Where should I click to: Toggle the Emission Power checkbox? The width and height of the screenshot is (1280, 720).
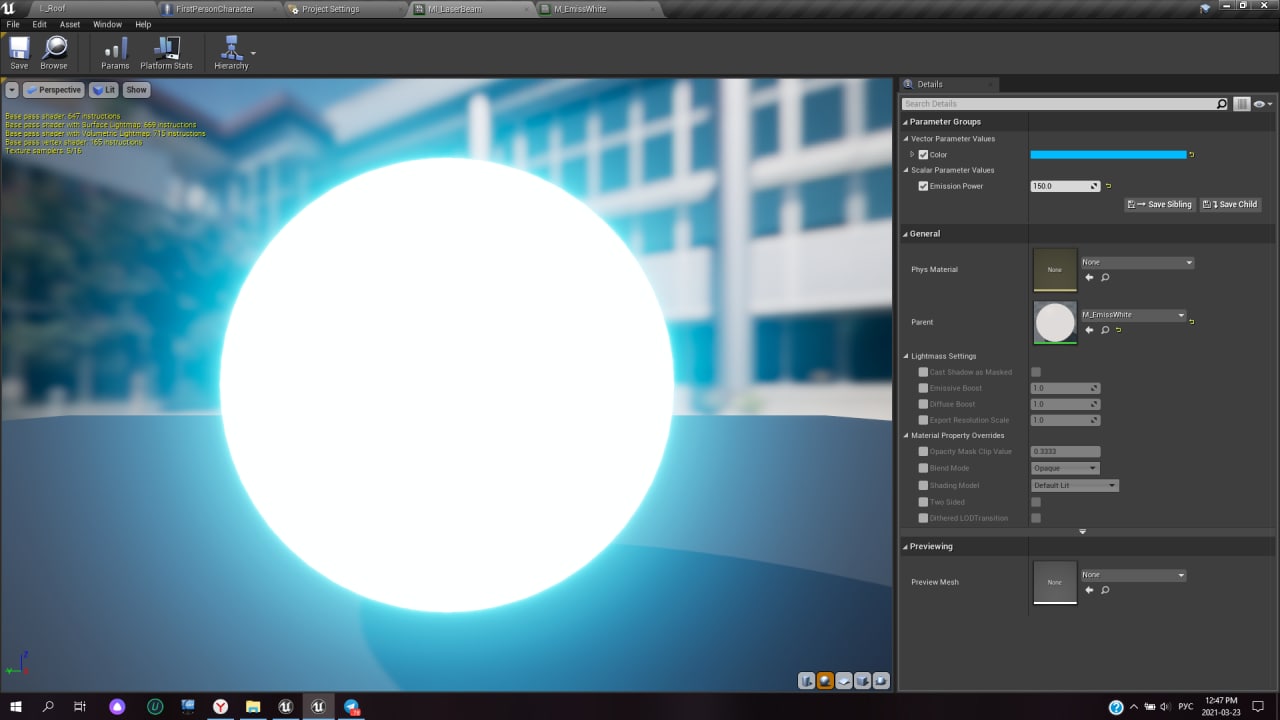923,186
